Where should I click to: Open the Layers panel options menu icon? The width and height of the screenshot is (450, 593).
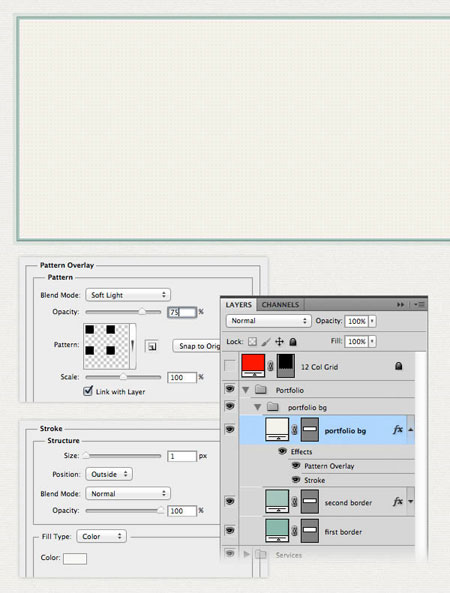pyautogui.click(x=419, y=304)
